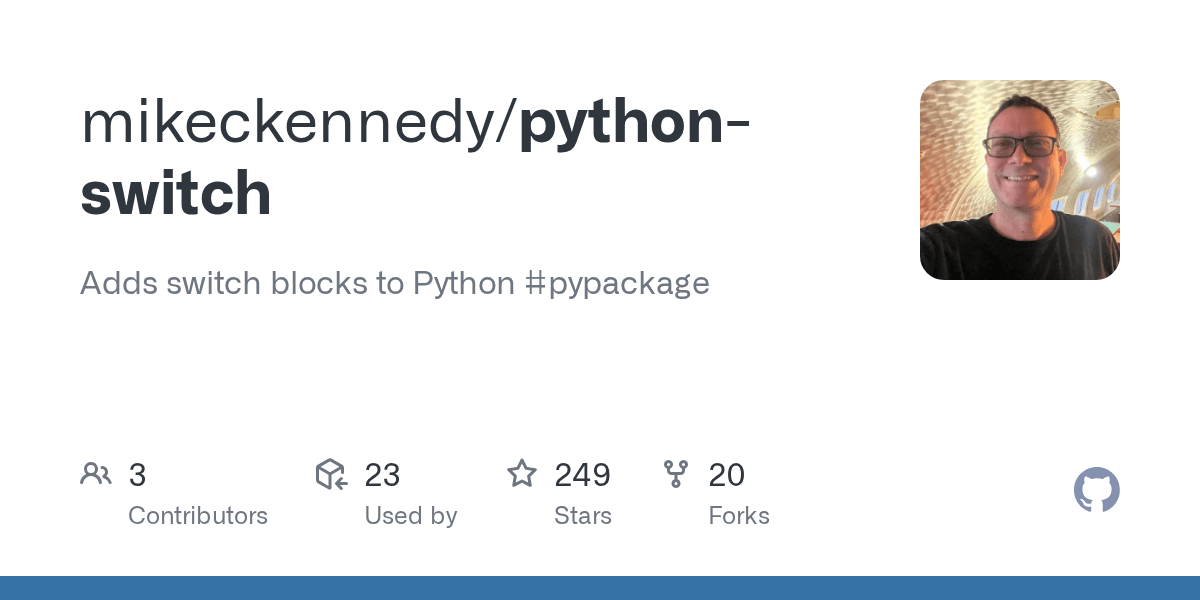Viewport: 1200px width, 600px height.
Task: Click the repository description text
Action: pos(300,283)
